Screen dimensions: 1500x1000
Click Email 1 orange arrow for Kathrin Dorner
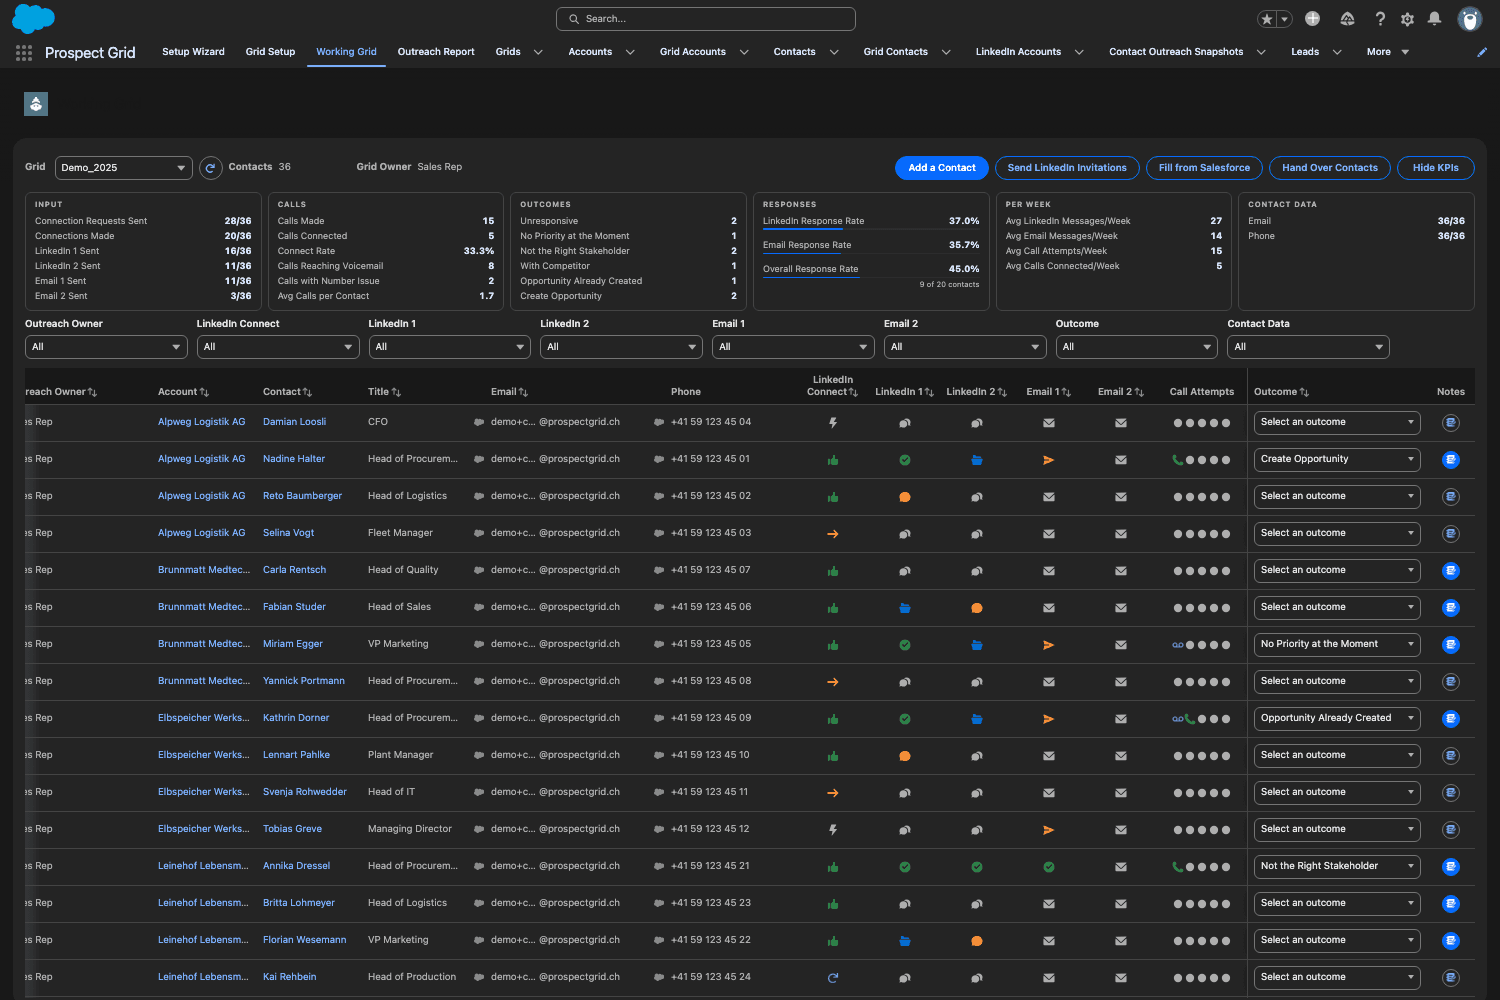coord(1048,719)
